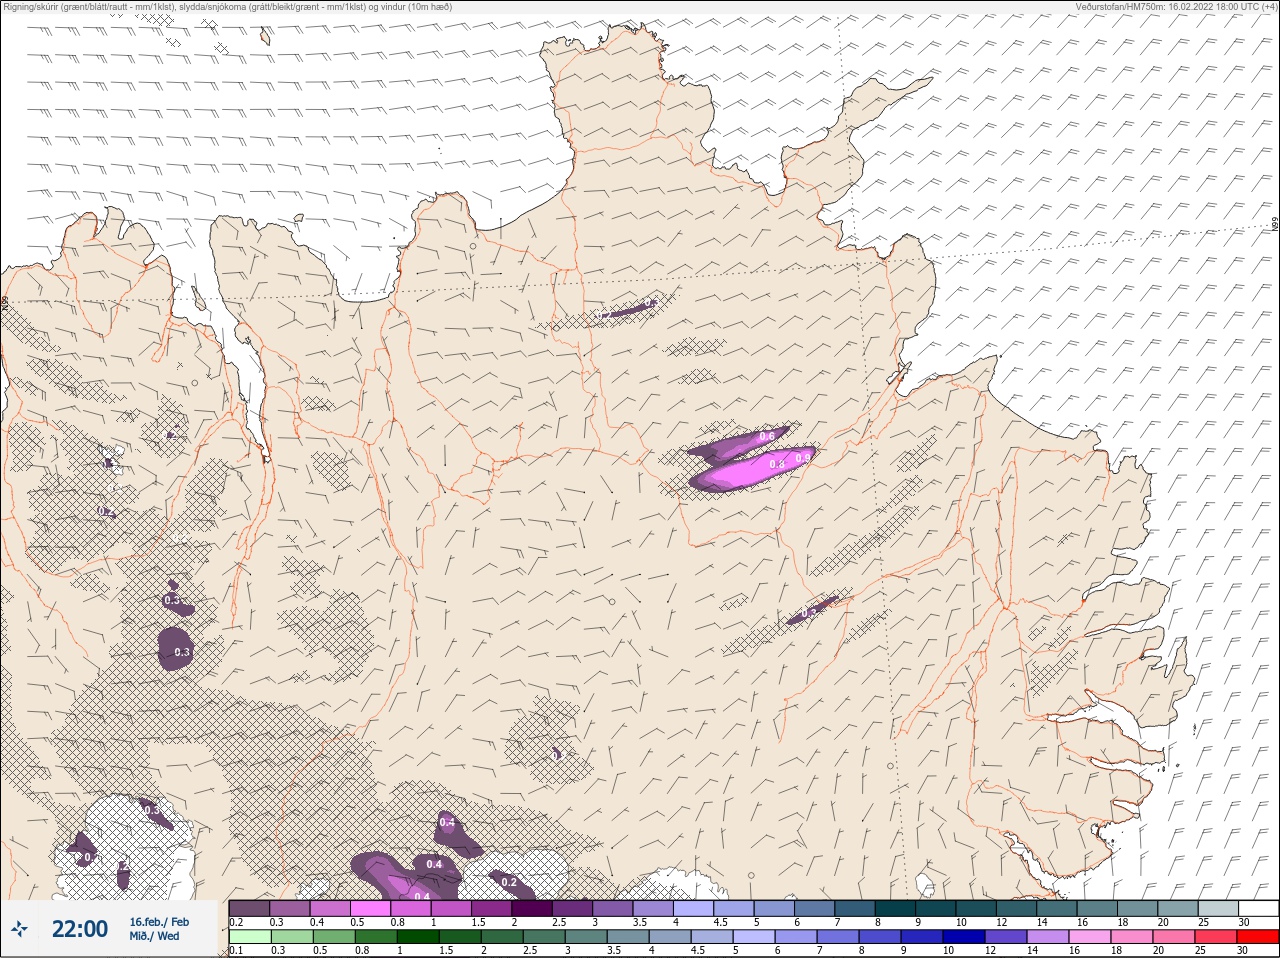Viewport: 1280px width, 958px height.
Task: Click the 'Mið./ Wed' weekday label
Action: [154, 936]
